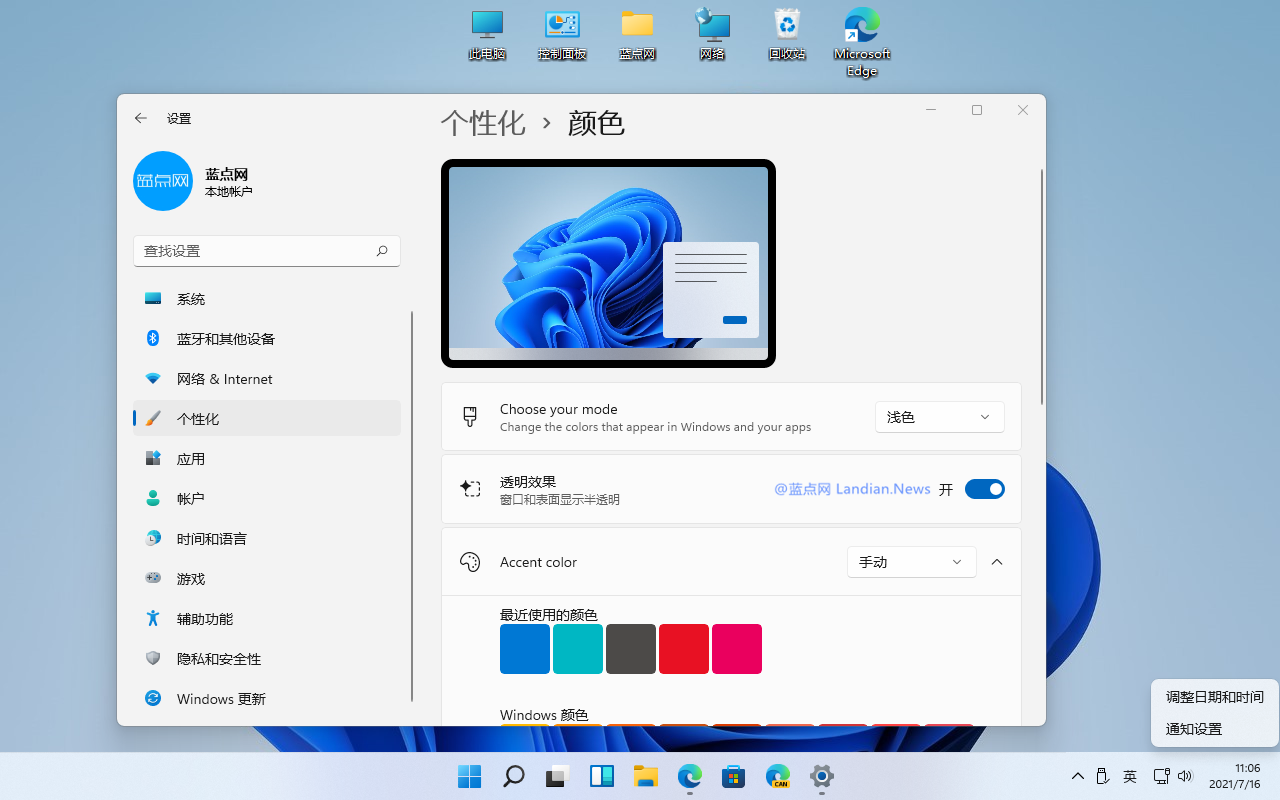Go to 个性化 breadcrumb link
1280x800 pixels.
(483, 123)
